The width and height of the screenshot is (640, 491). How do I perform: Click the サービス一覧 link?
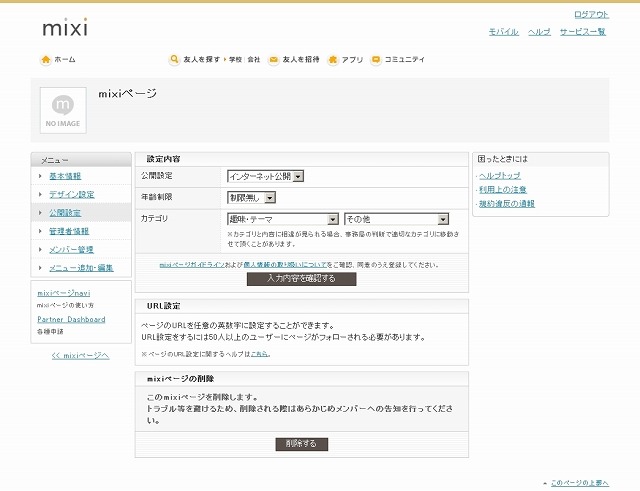click(582, 32)
